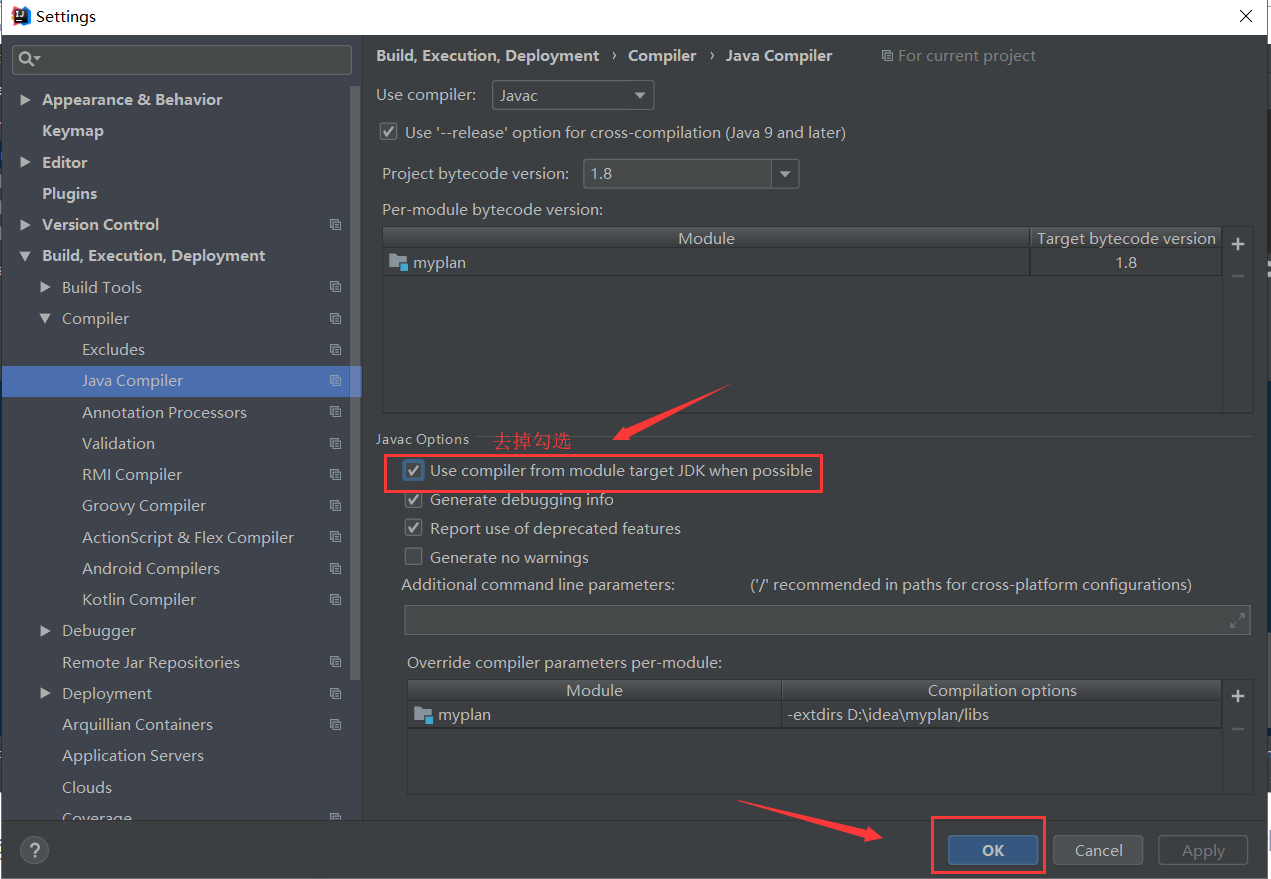
Task: Uncheck Use compiler from module target JDK
Action: [414, 470]
